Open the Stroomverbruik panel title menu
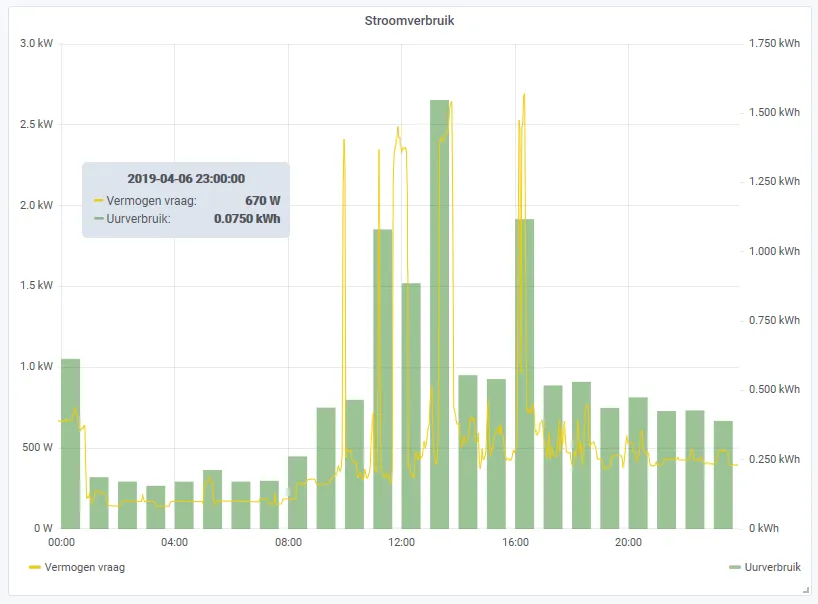 (409, 21)
